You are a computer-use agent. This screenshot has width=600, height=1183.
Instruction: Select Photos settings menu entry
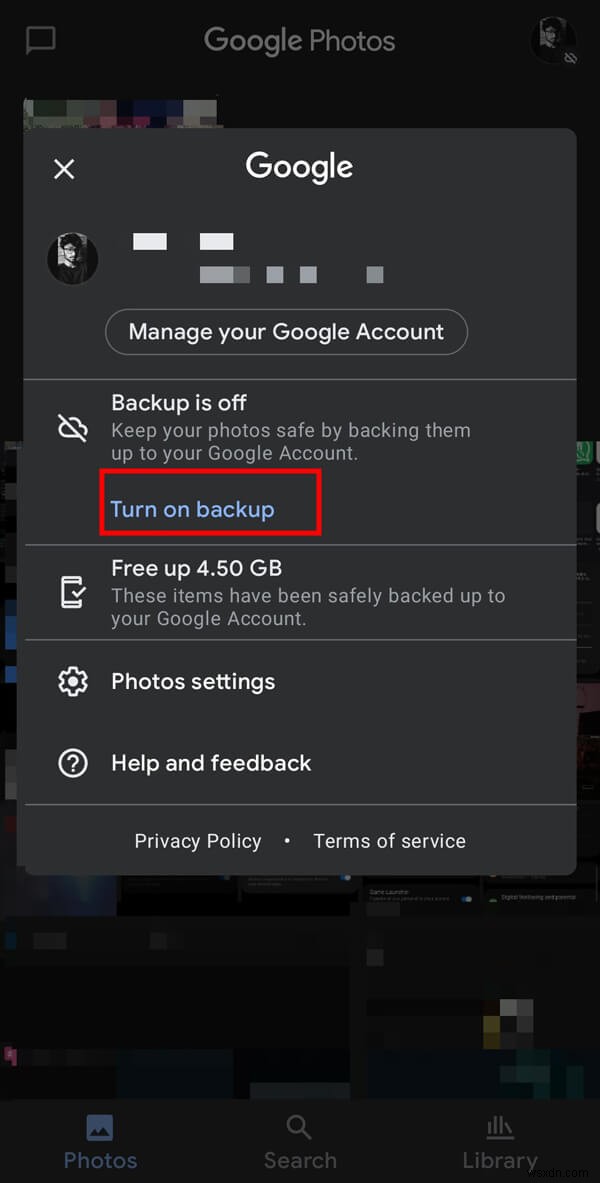click(x=192, y=681)
